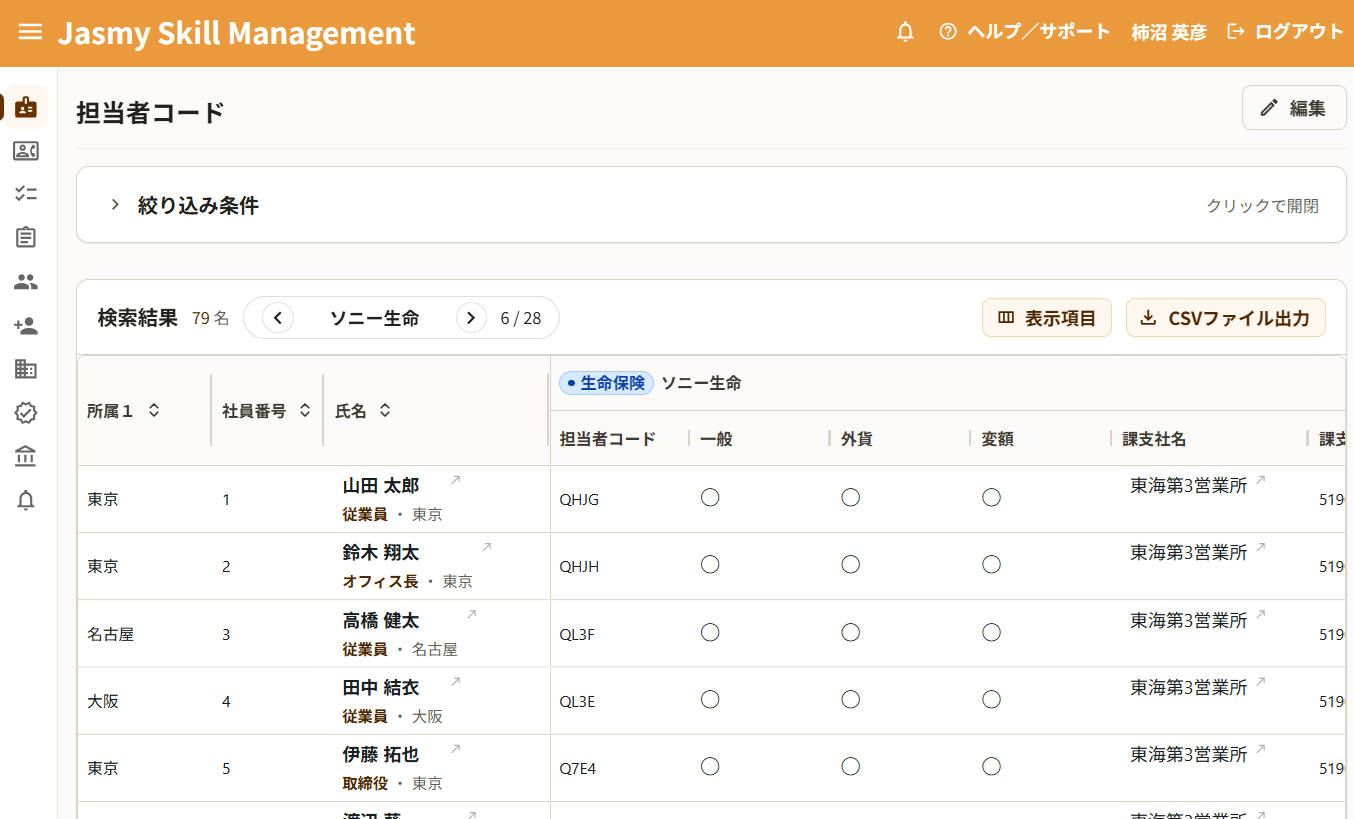Select the 担当者コード value QHJG
Image resolution: width=1354 pixels, height=819 pixels.
pyautogui.click(x=579, y=499)
